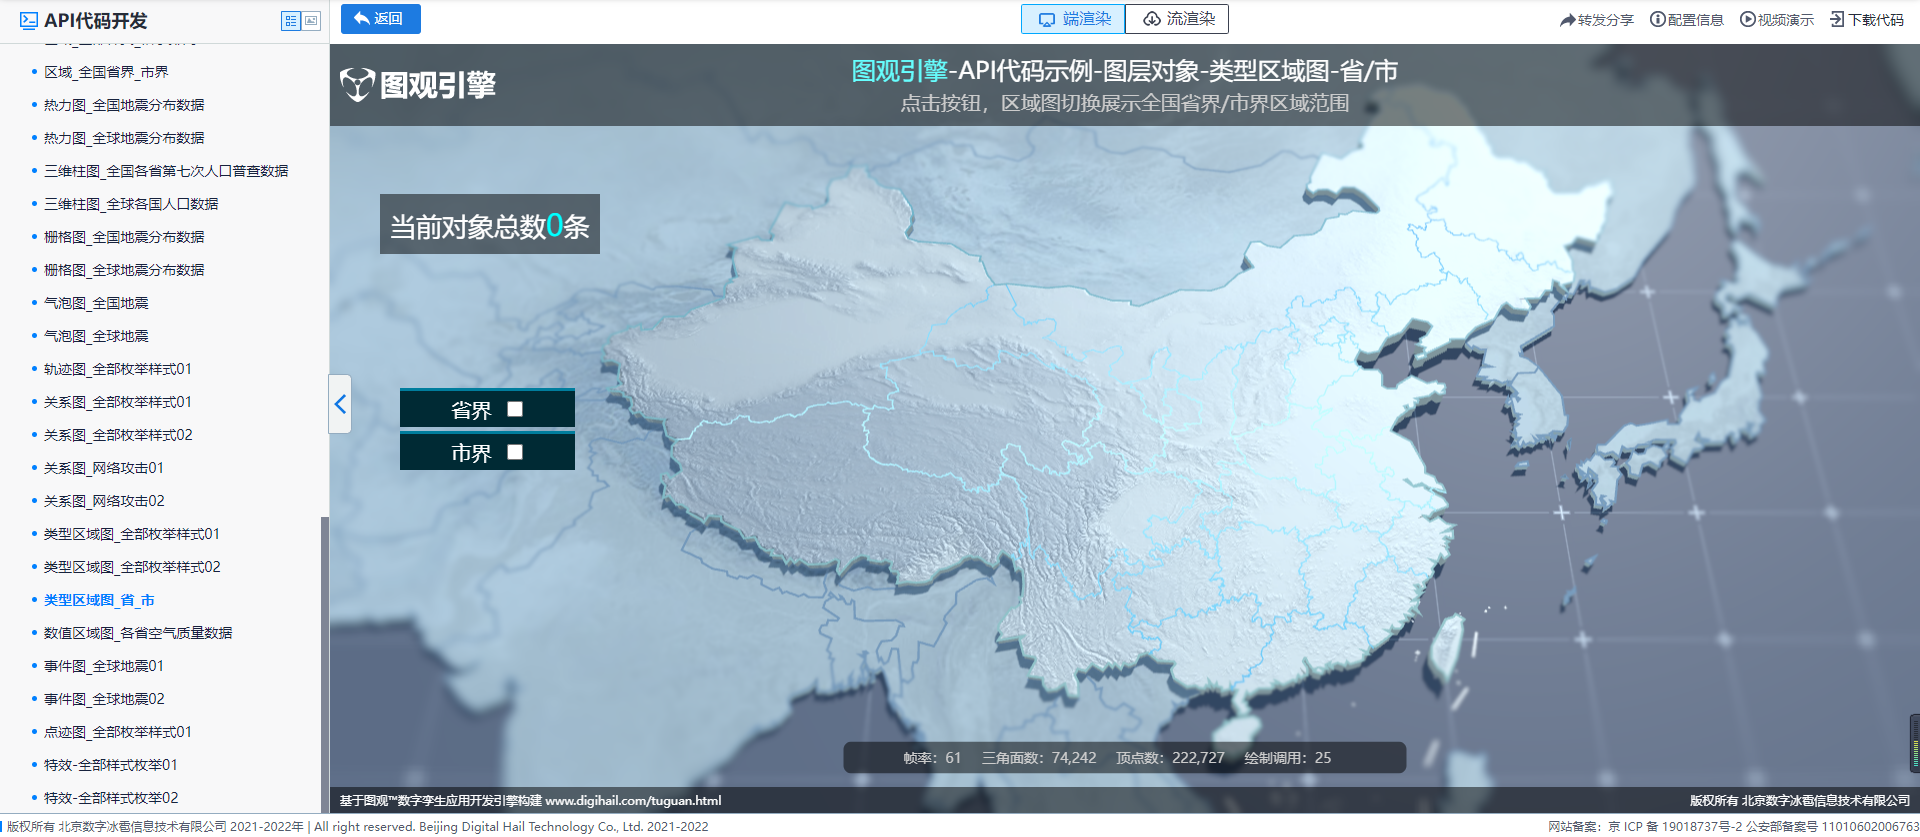
Task: Click the 返回 back button
Action: [x=380, y=19]
